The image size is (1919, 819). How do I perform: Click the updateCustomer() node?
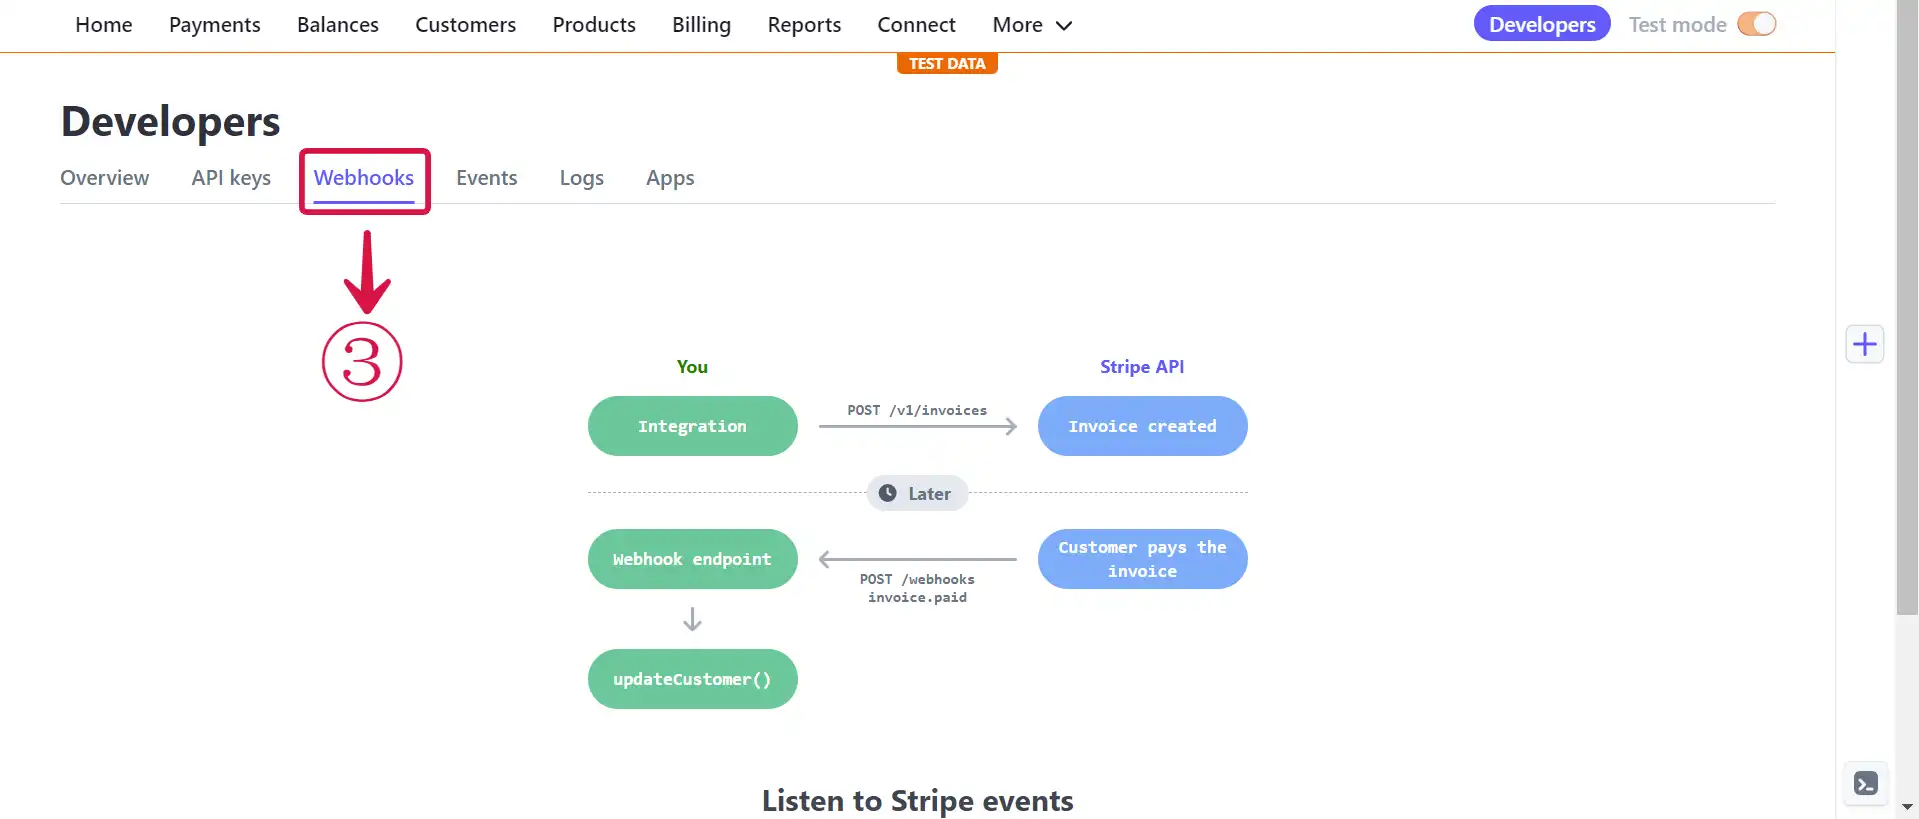693,679
